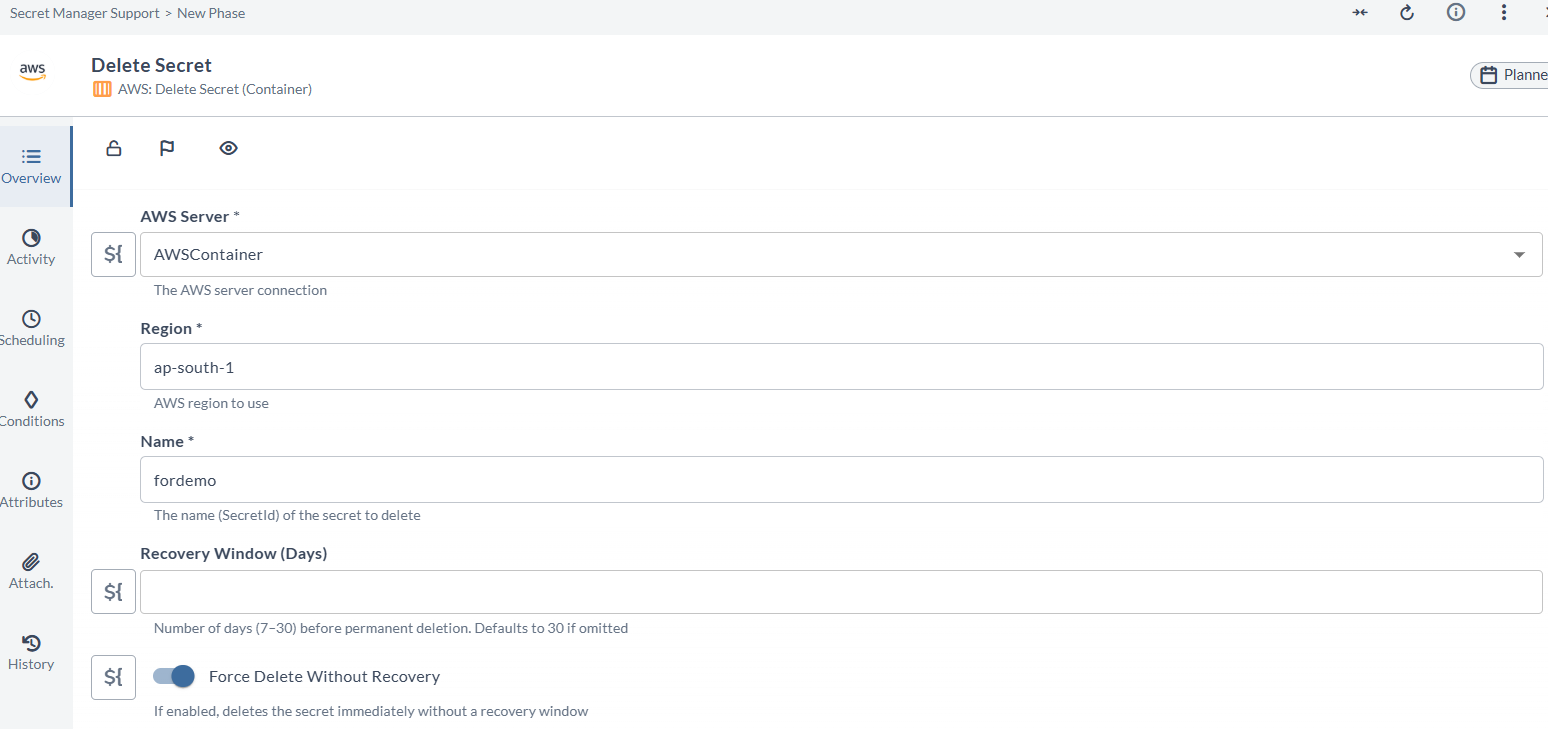
Task: Switch to the Activity tab
Action: (31, 247)
